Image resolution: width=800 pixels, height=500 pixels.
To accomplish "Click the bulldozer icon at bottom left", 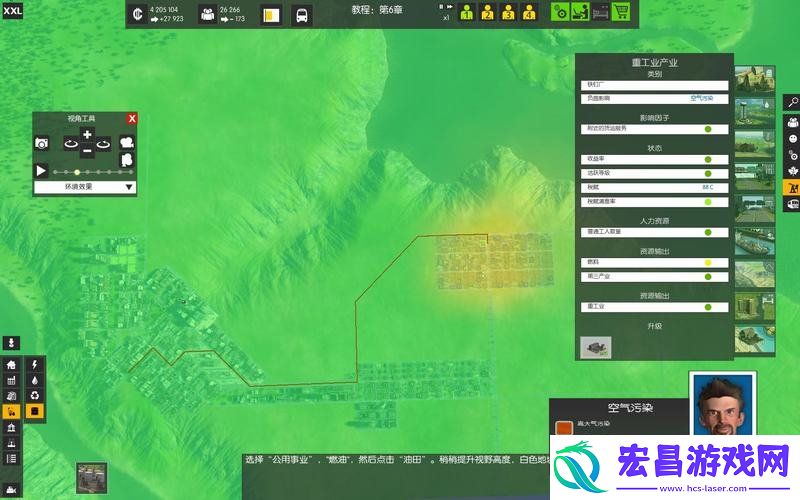I will [x=11, y=490].
